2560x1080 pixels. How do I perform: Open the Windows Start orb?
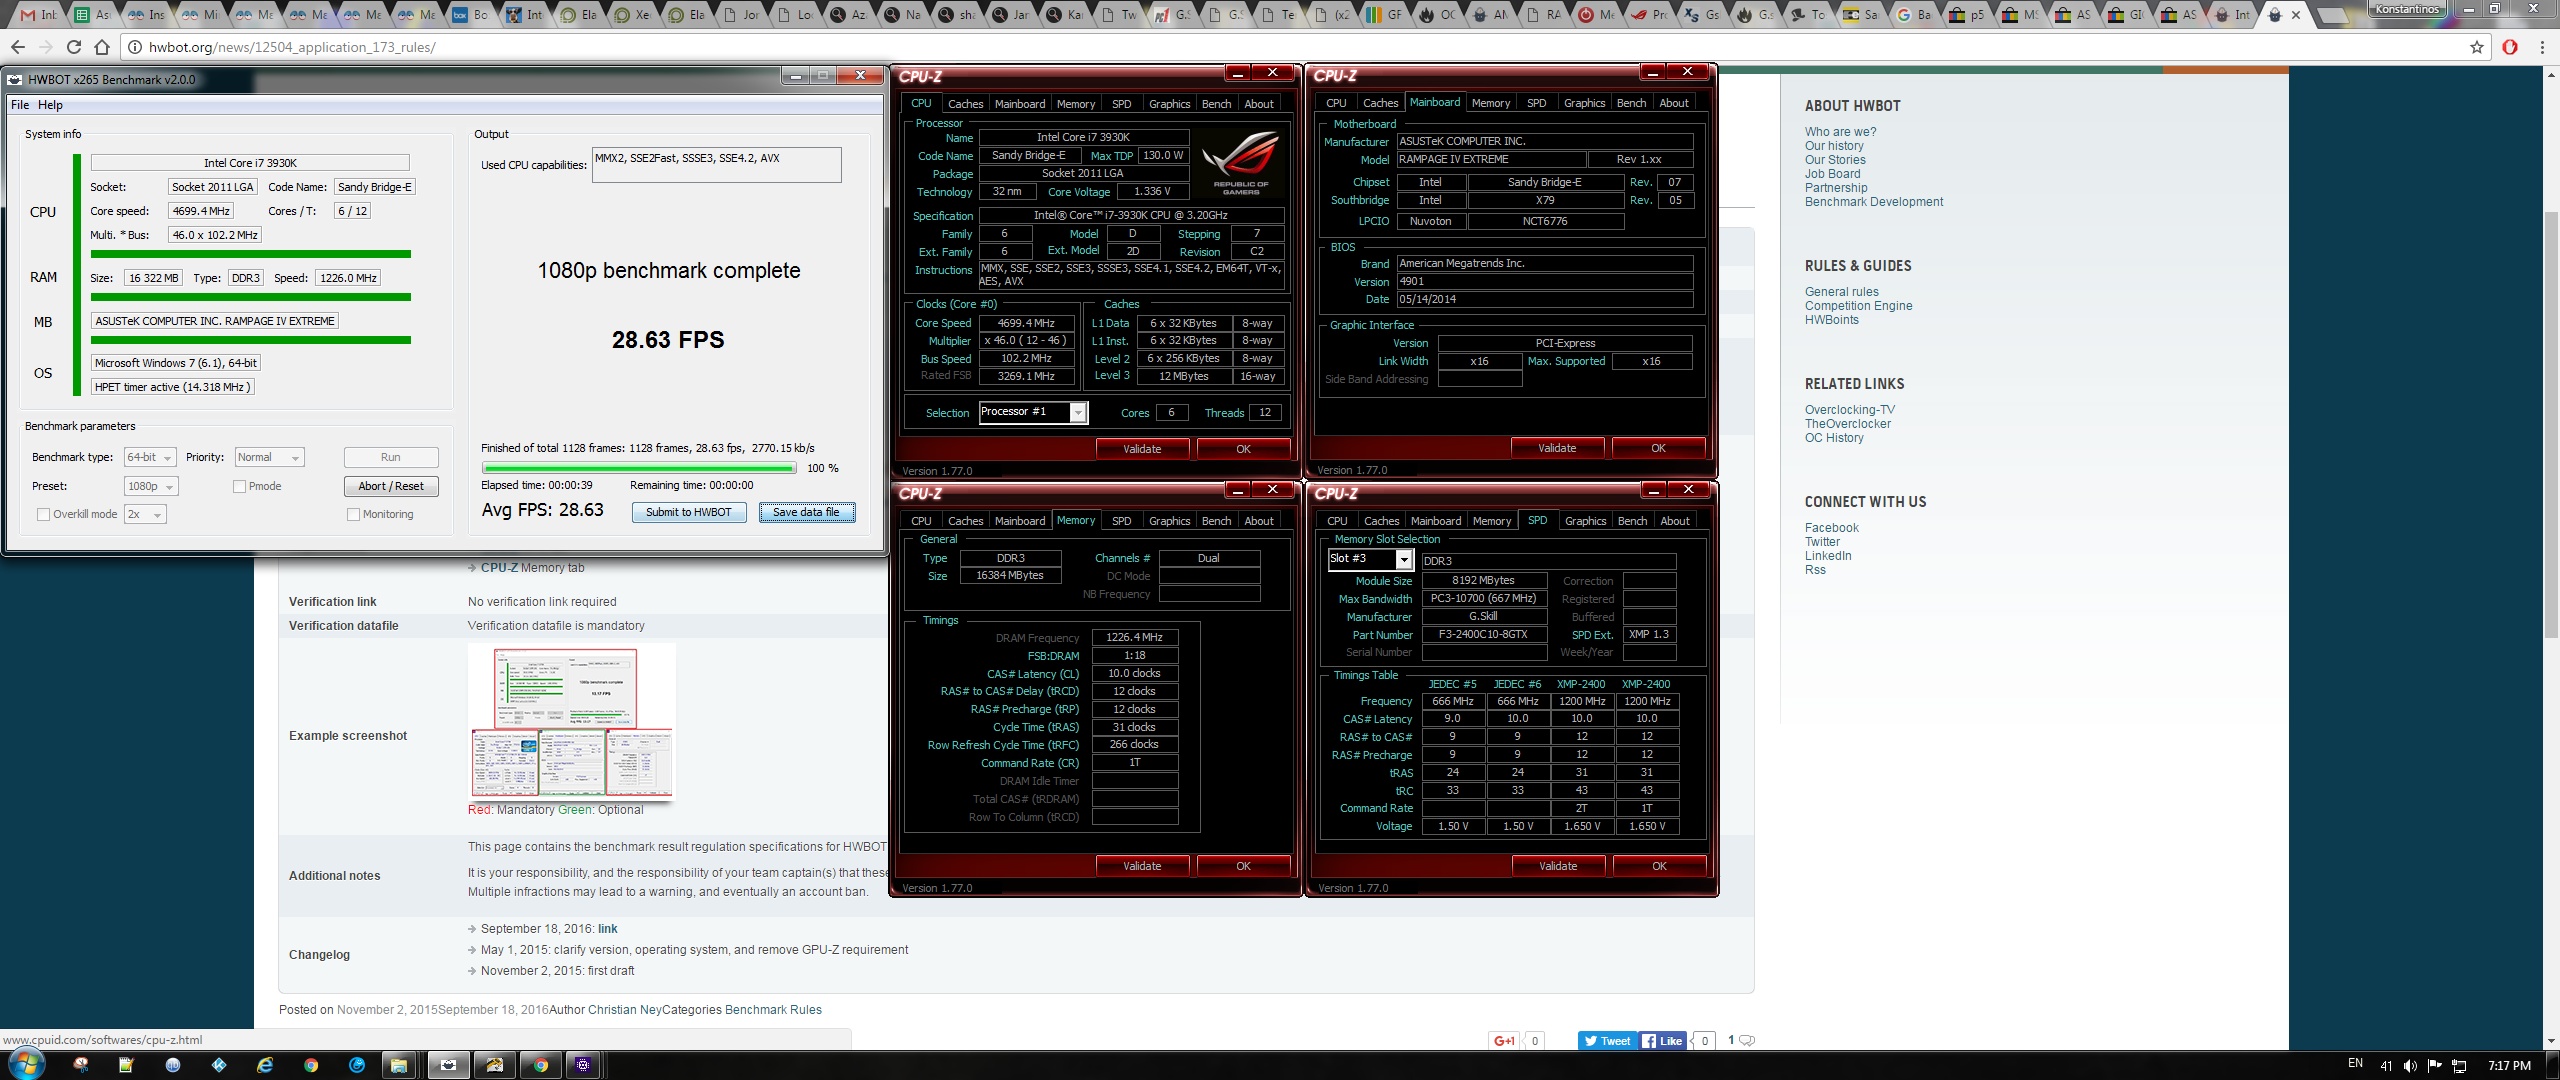coord(26,1064)
